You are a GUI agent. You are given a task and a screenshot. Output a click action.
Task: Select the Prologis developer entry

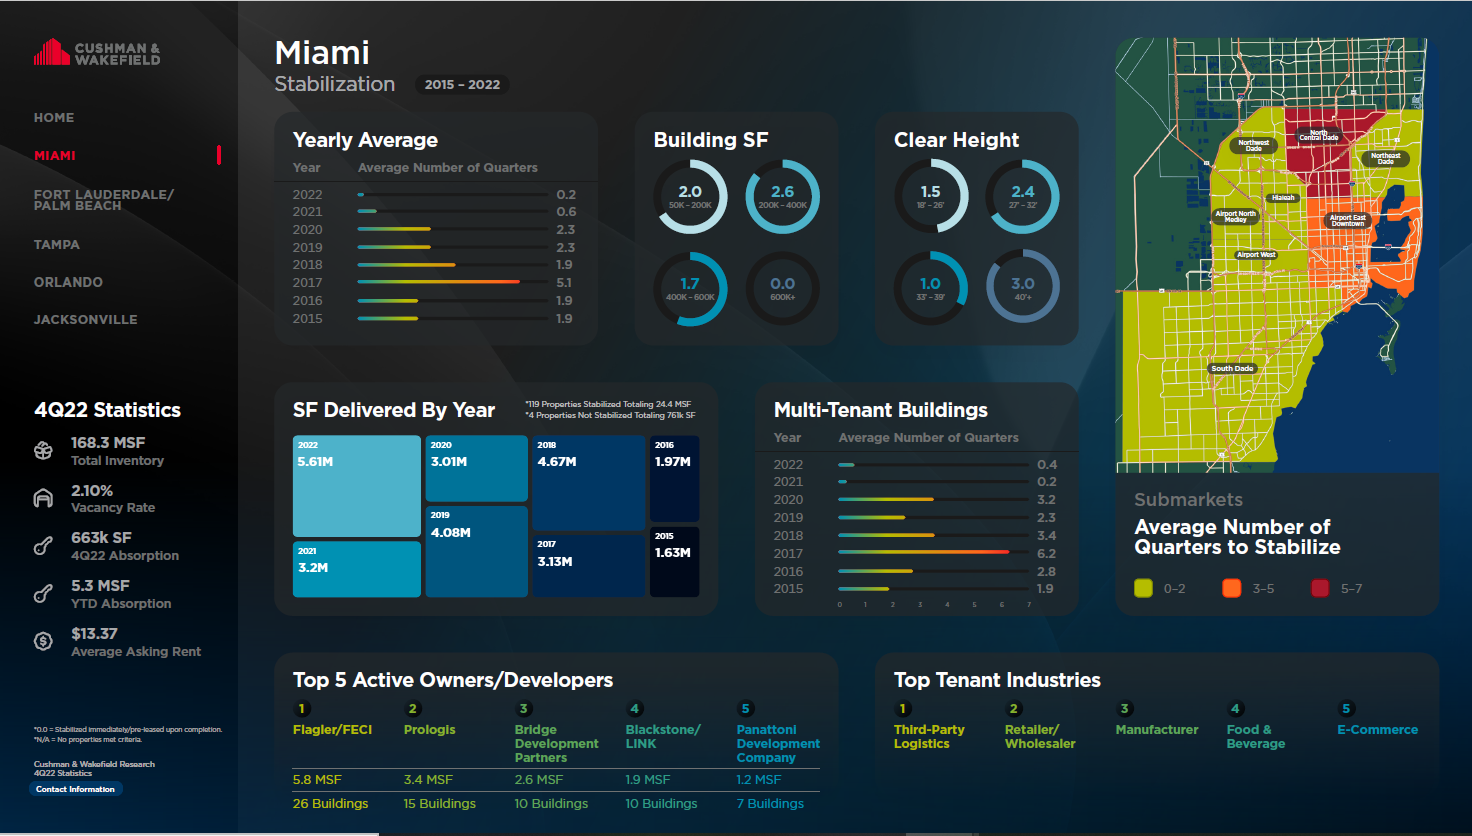[x=429, y=729]
